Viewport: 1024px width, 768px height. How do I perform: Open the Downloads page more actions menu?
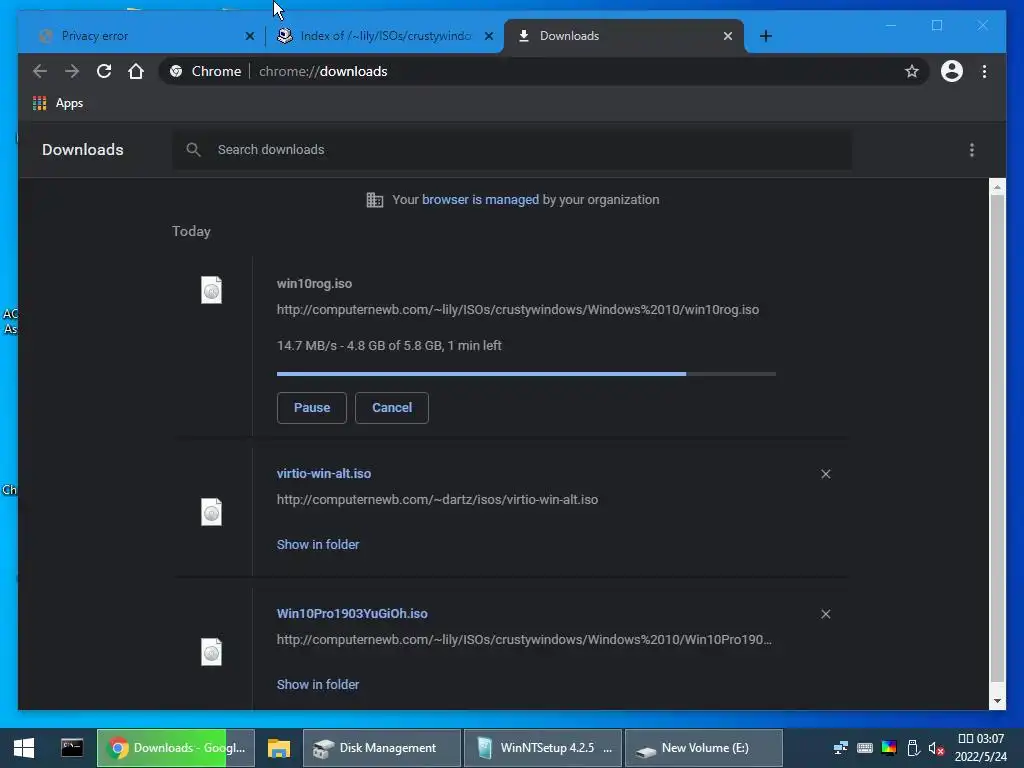point(972,150)
